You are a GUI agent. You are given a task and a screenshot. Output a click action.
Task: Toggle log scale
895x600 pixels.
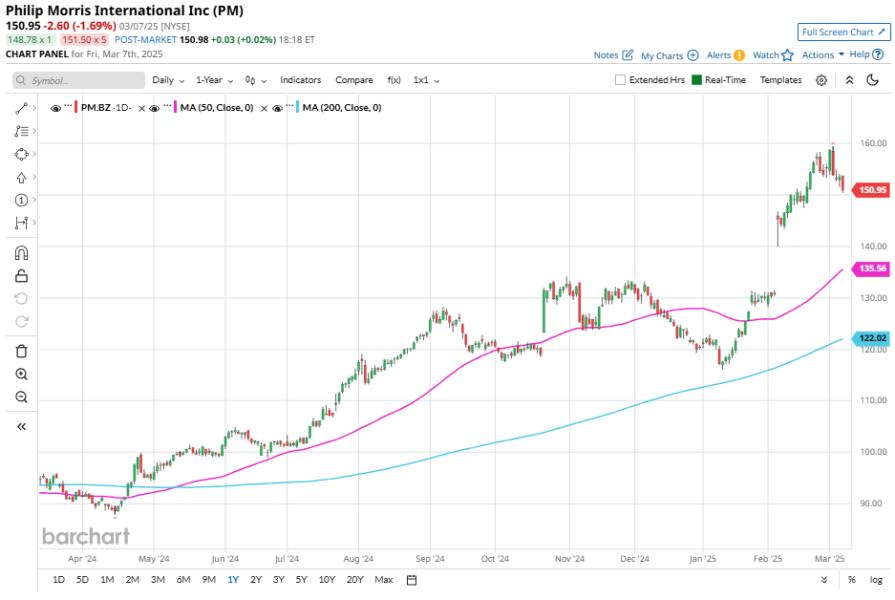(876, 579)
